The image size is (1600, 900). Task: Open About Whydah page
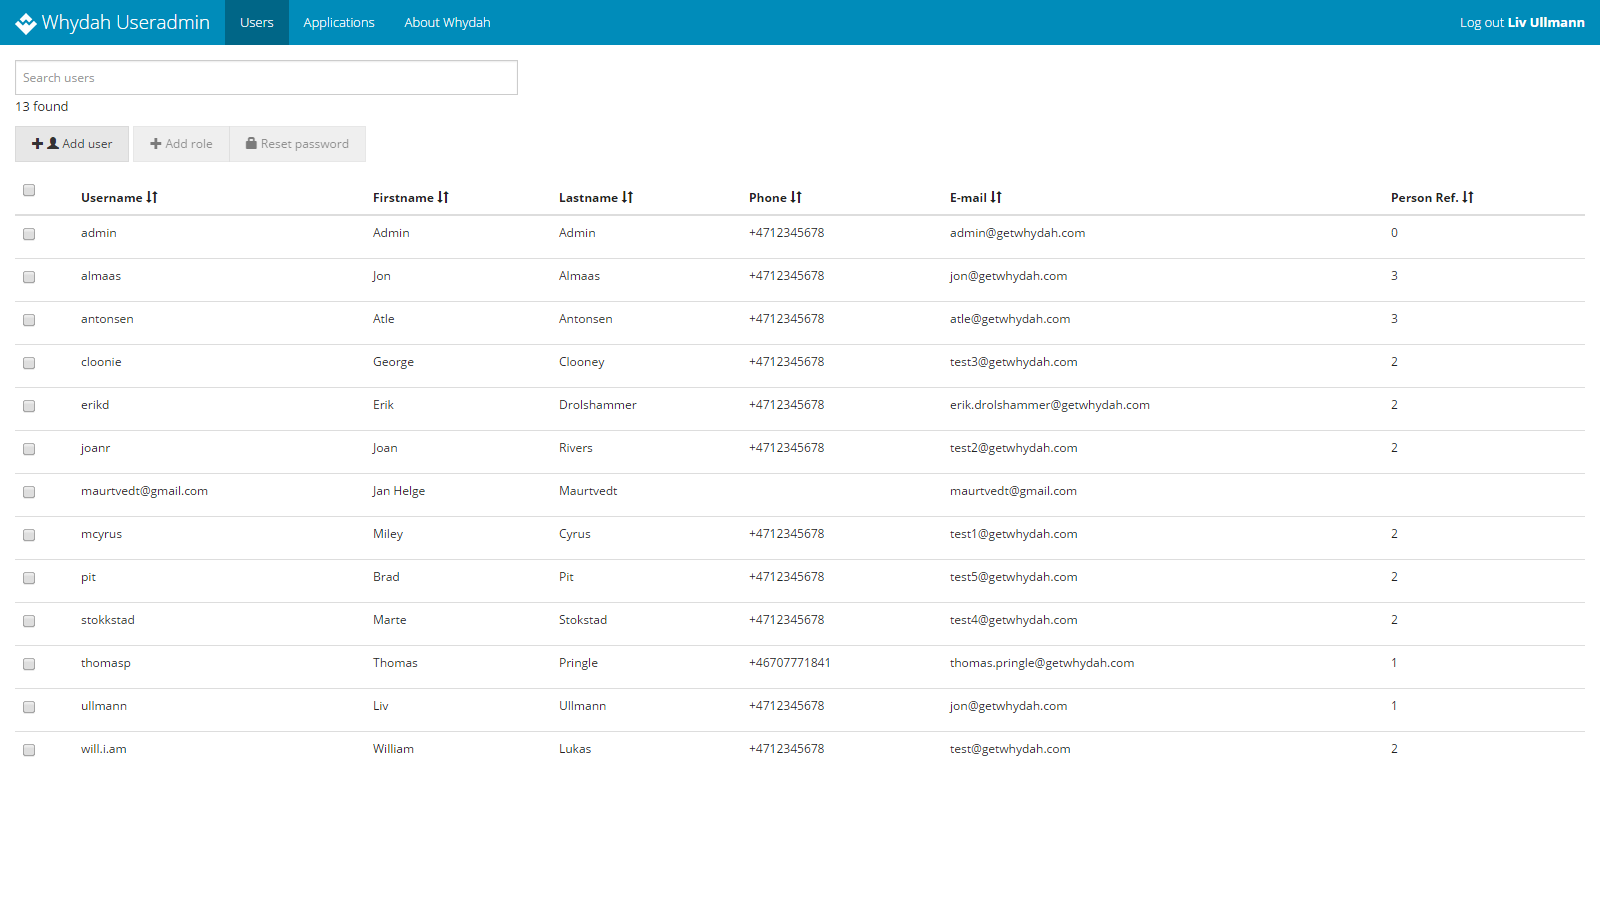[x=447, y=22]
